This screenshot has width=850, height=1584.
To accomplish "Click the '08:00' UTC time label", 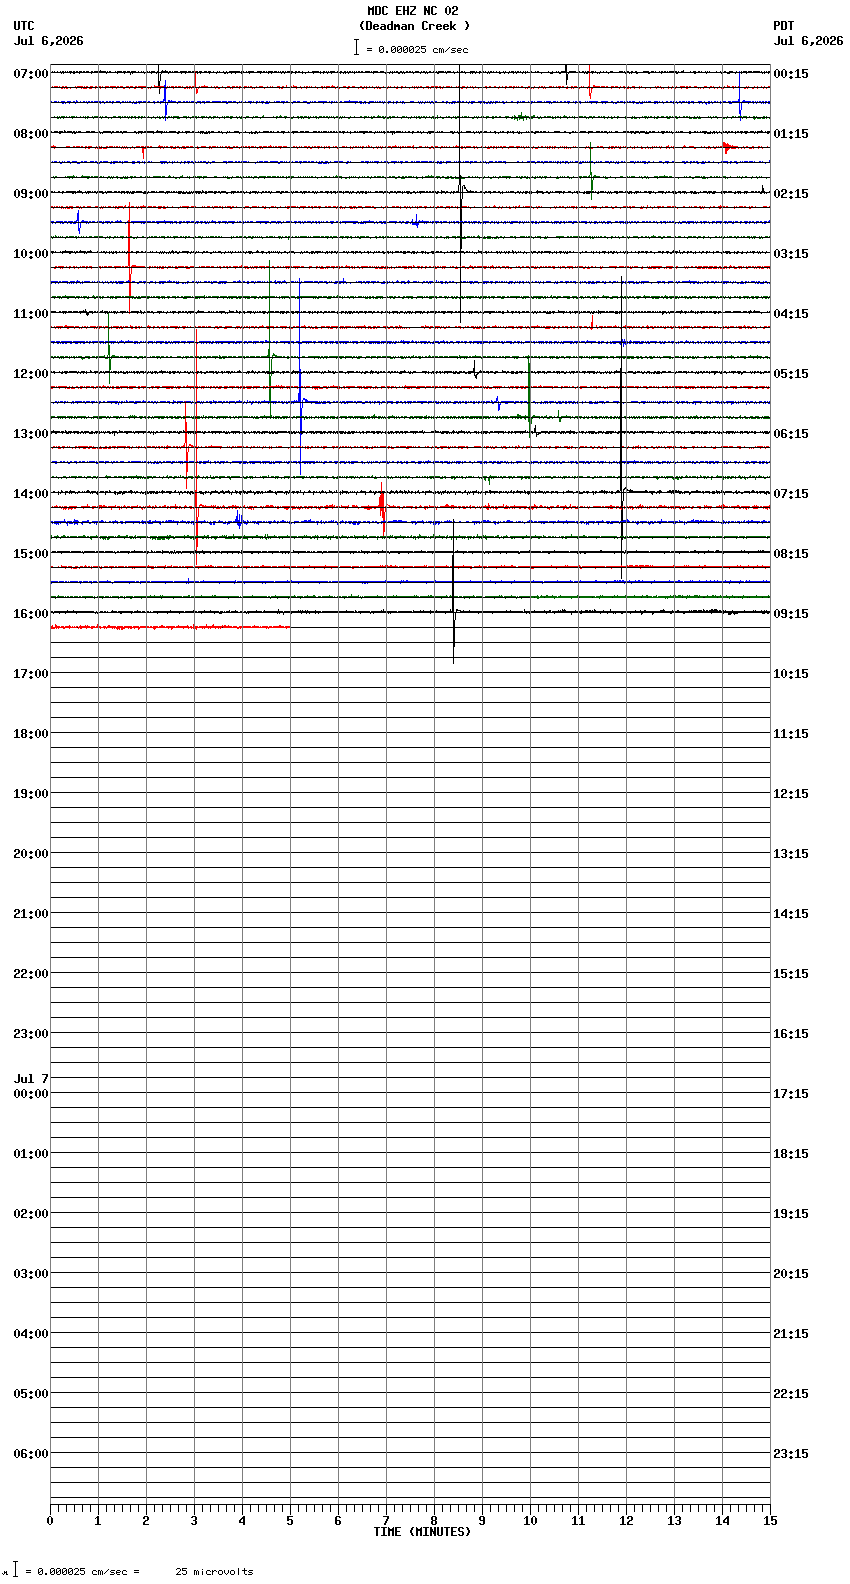I will click(x=31, y=134).
